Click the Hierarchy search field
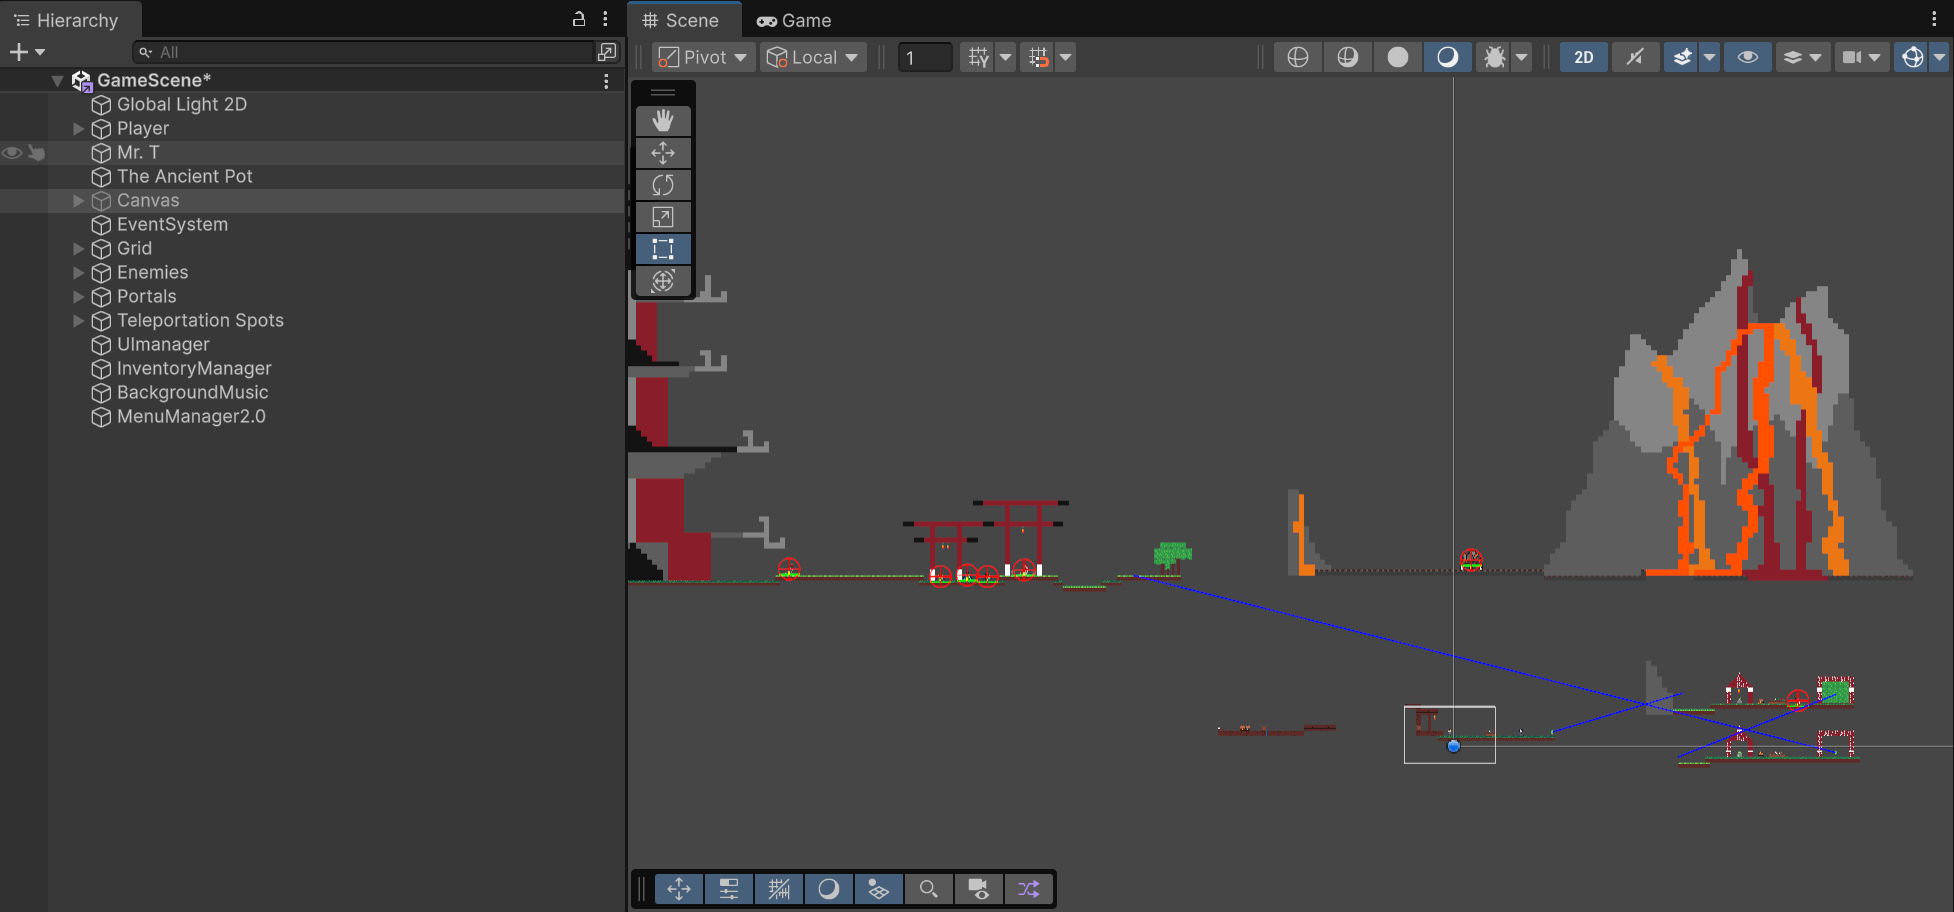Viewport: 1954px width, 912px height. (364, 52)
